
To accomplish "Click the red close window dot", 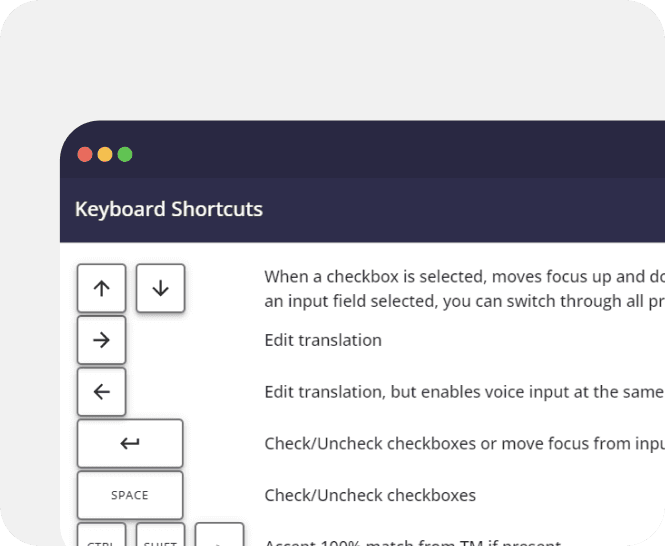I will tap(85, 154).
